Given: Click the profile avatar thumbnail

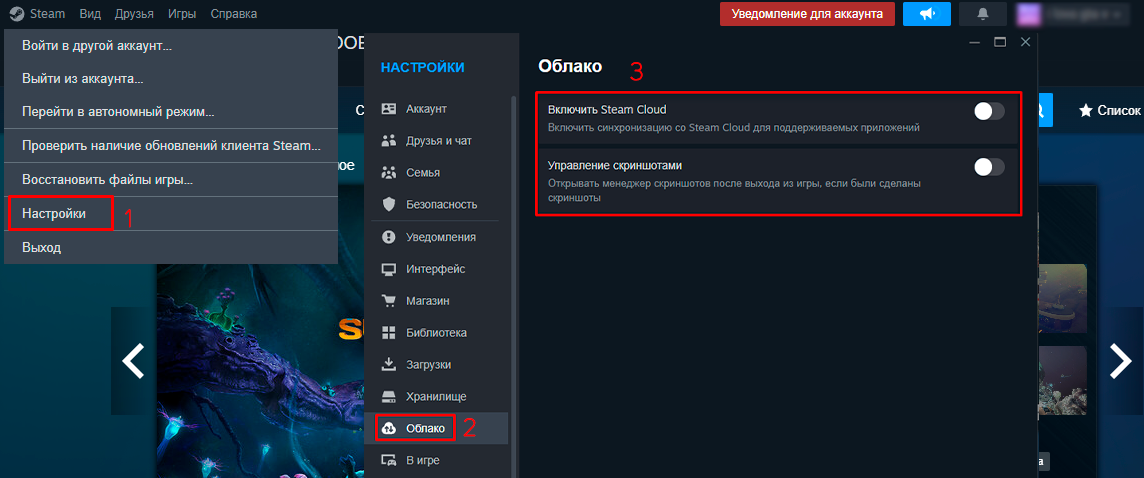Looking at the screenshot, I should click(x=1029, y=14).
